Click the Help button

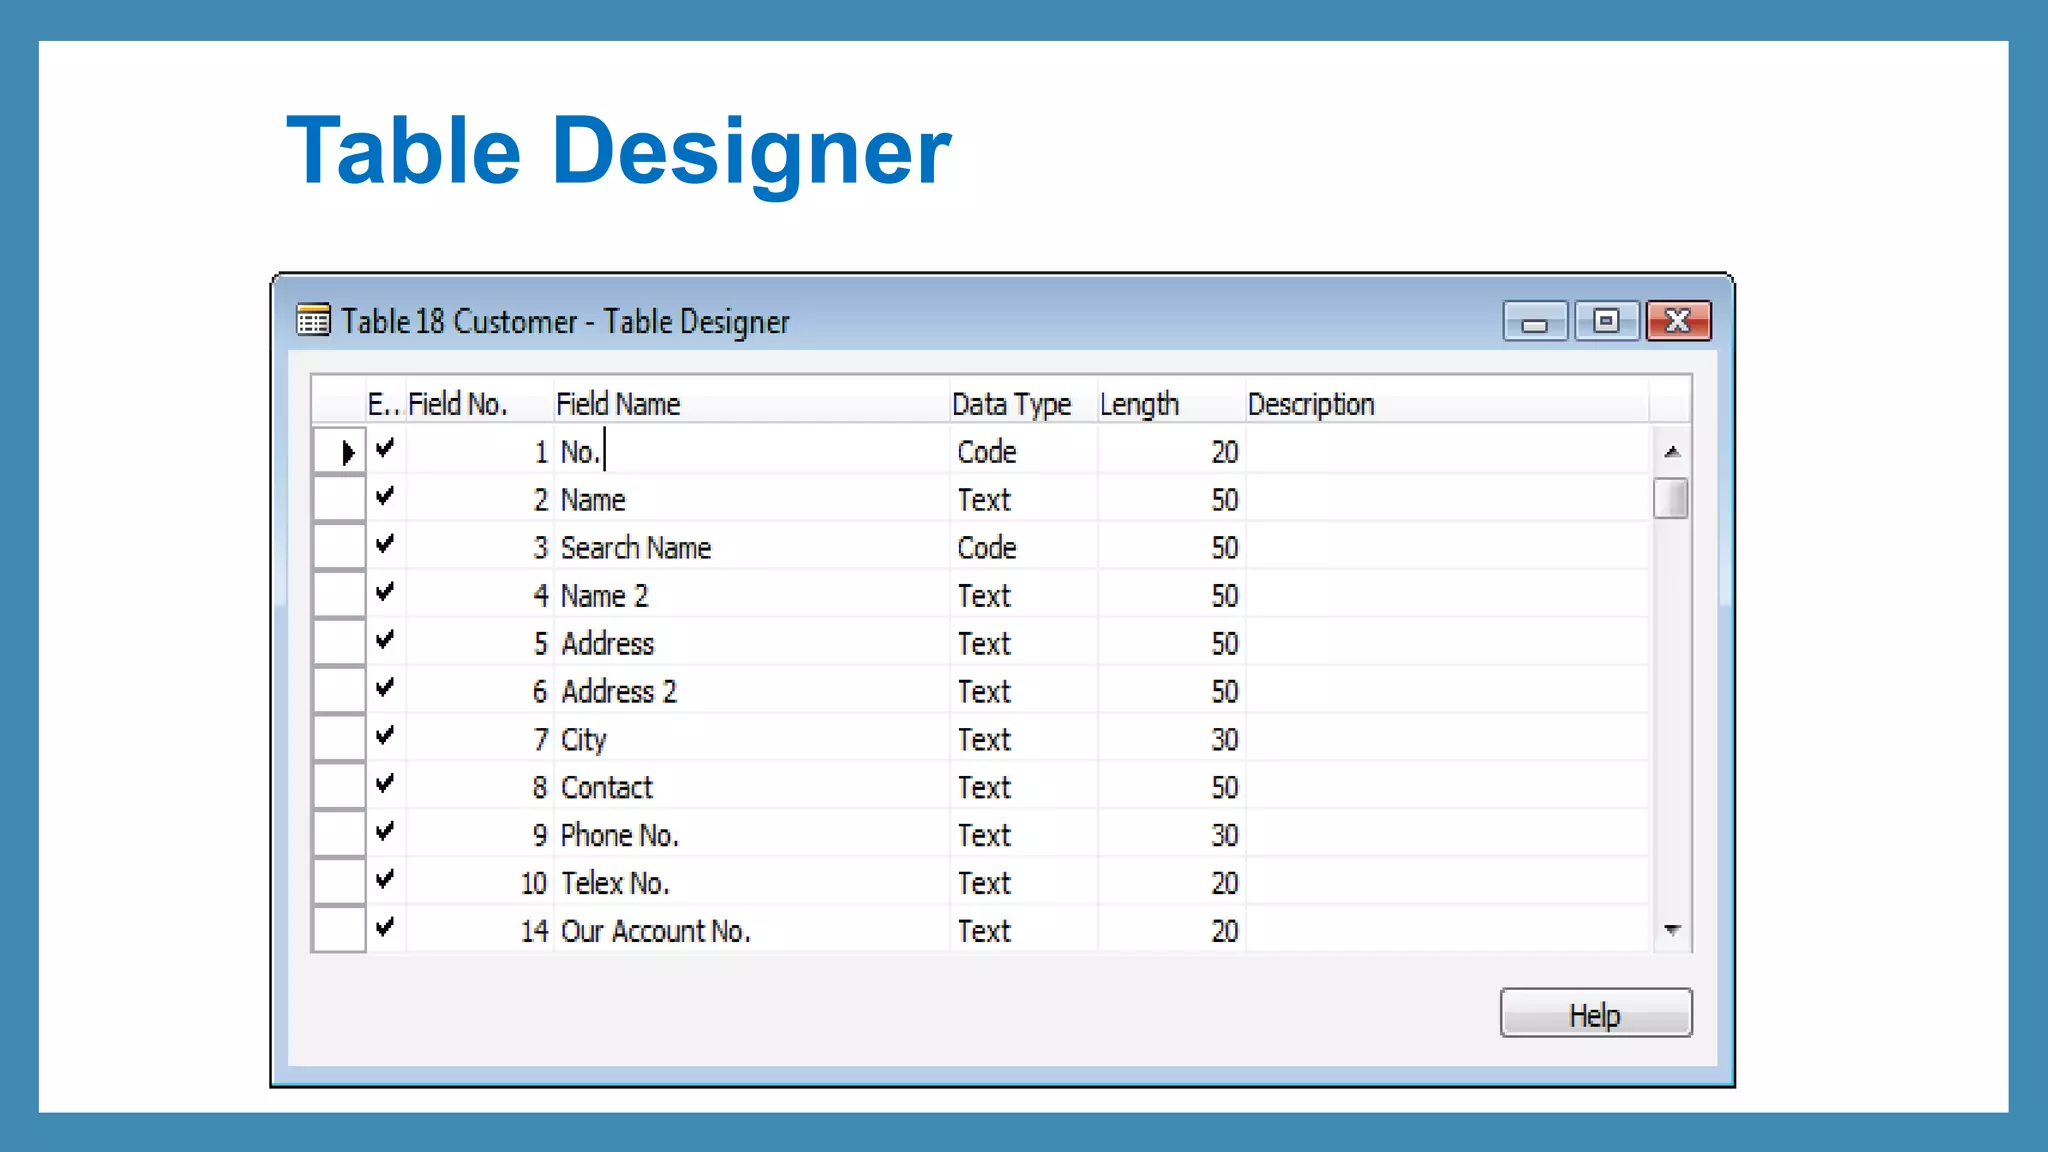tap(1595, 1014)
